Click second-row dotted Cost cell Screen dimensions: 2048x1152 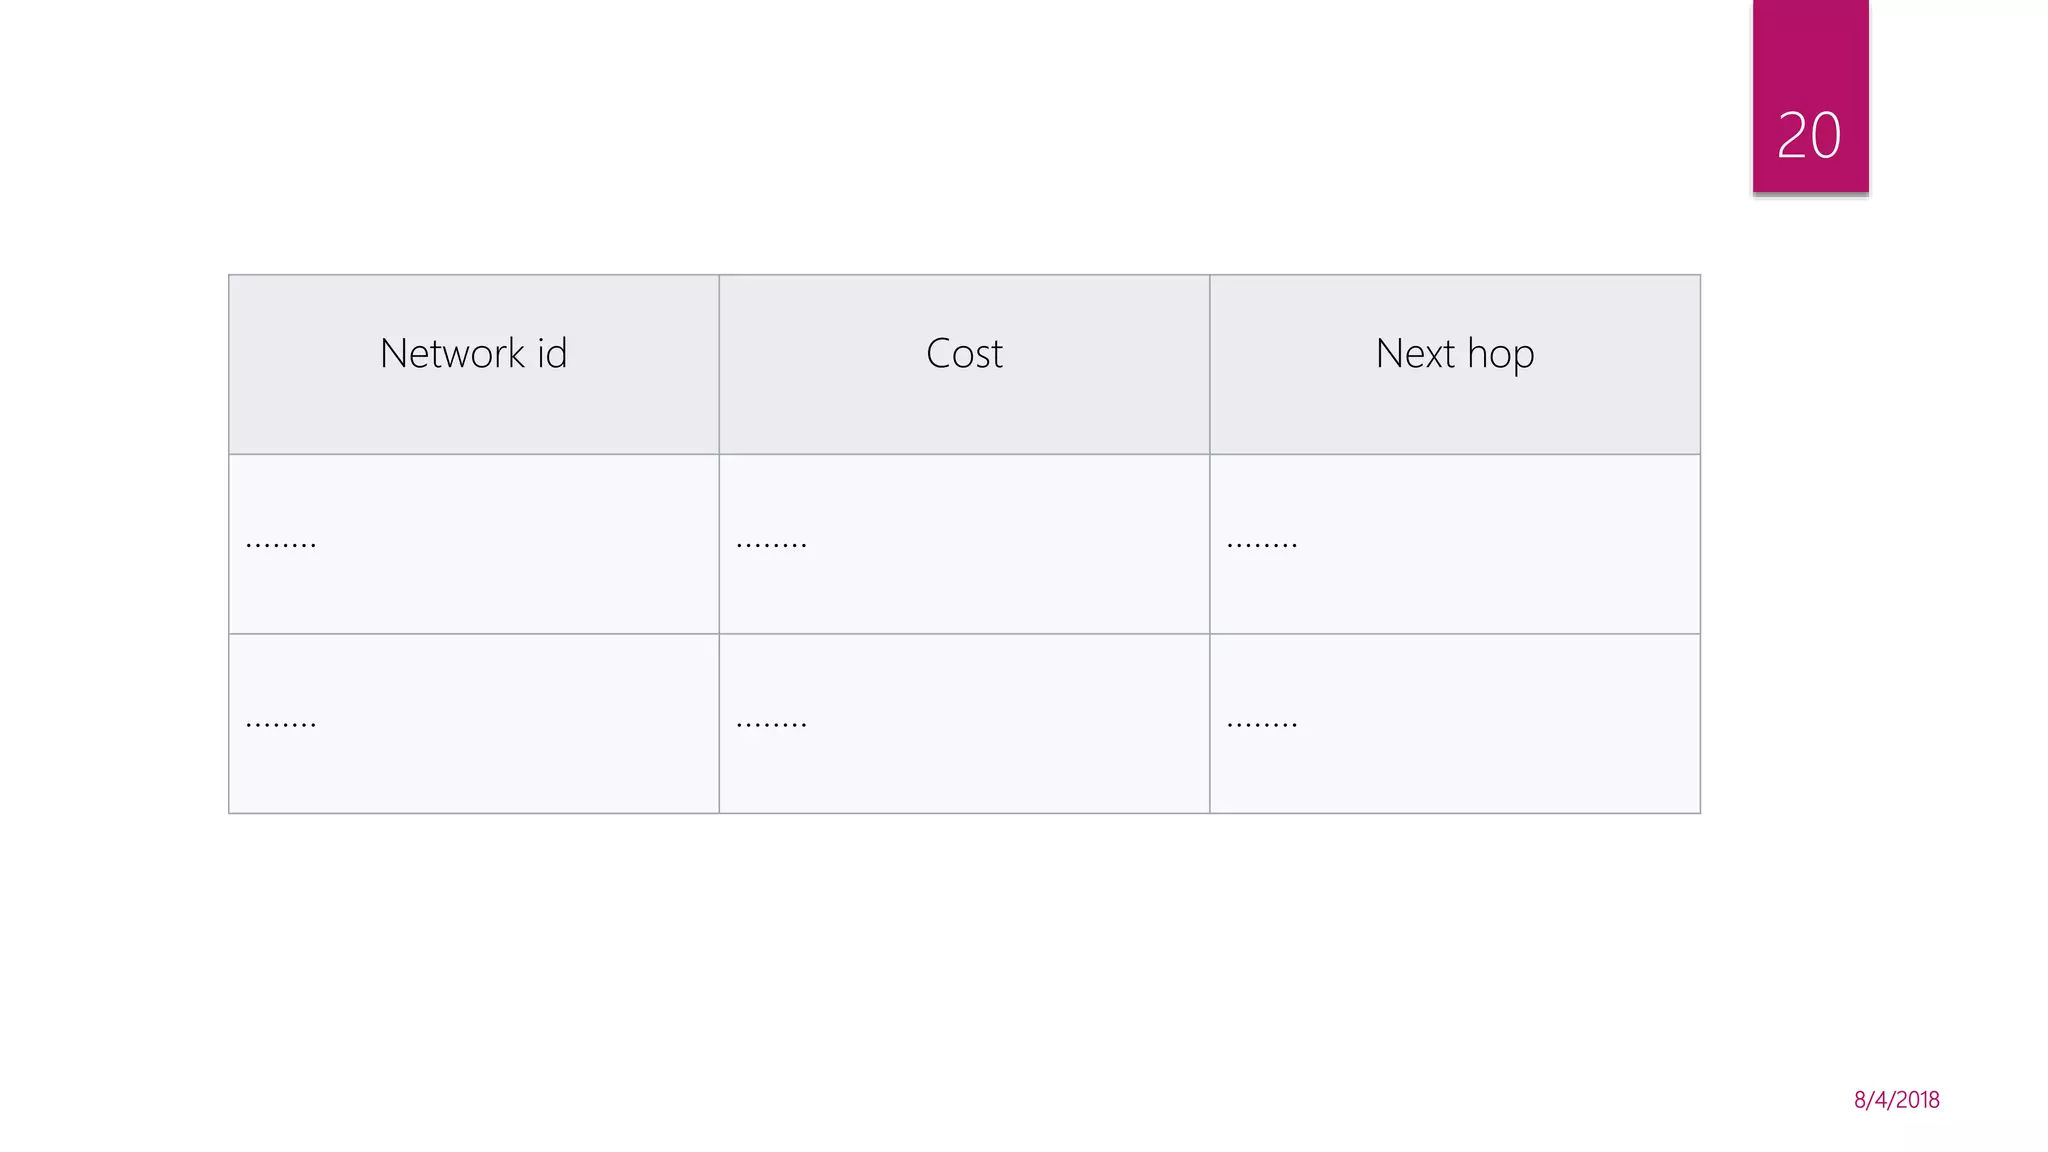964,724
